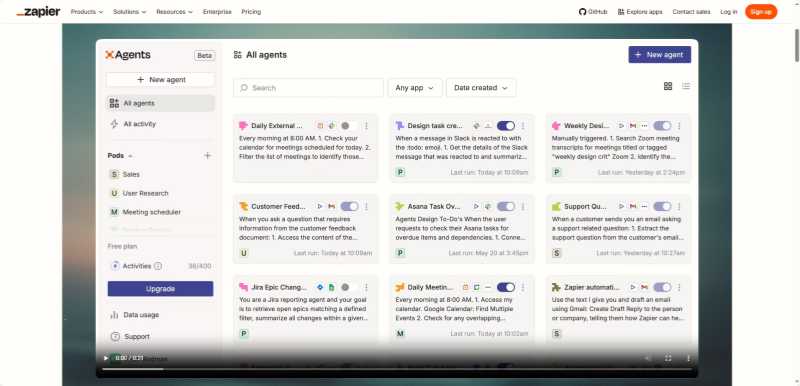
Task: Run the Asana Task agent play icon
Action: coord(476,207)
